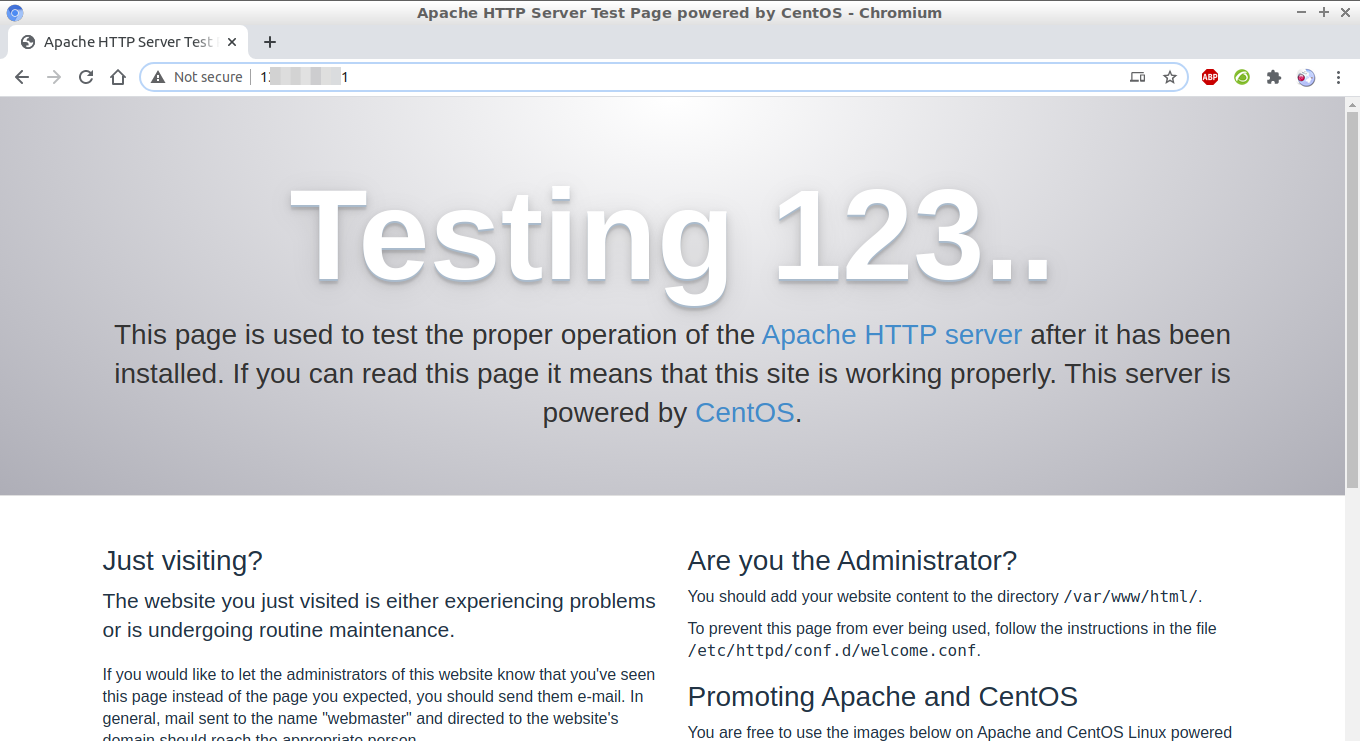
Task: Click inside the address bar URL field
Action: tap(700, 77)
